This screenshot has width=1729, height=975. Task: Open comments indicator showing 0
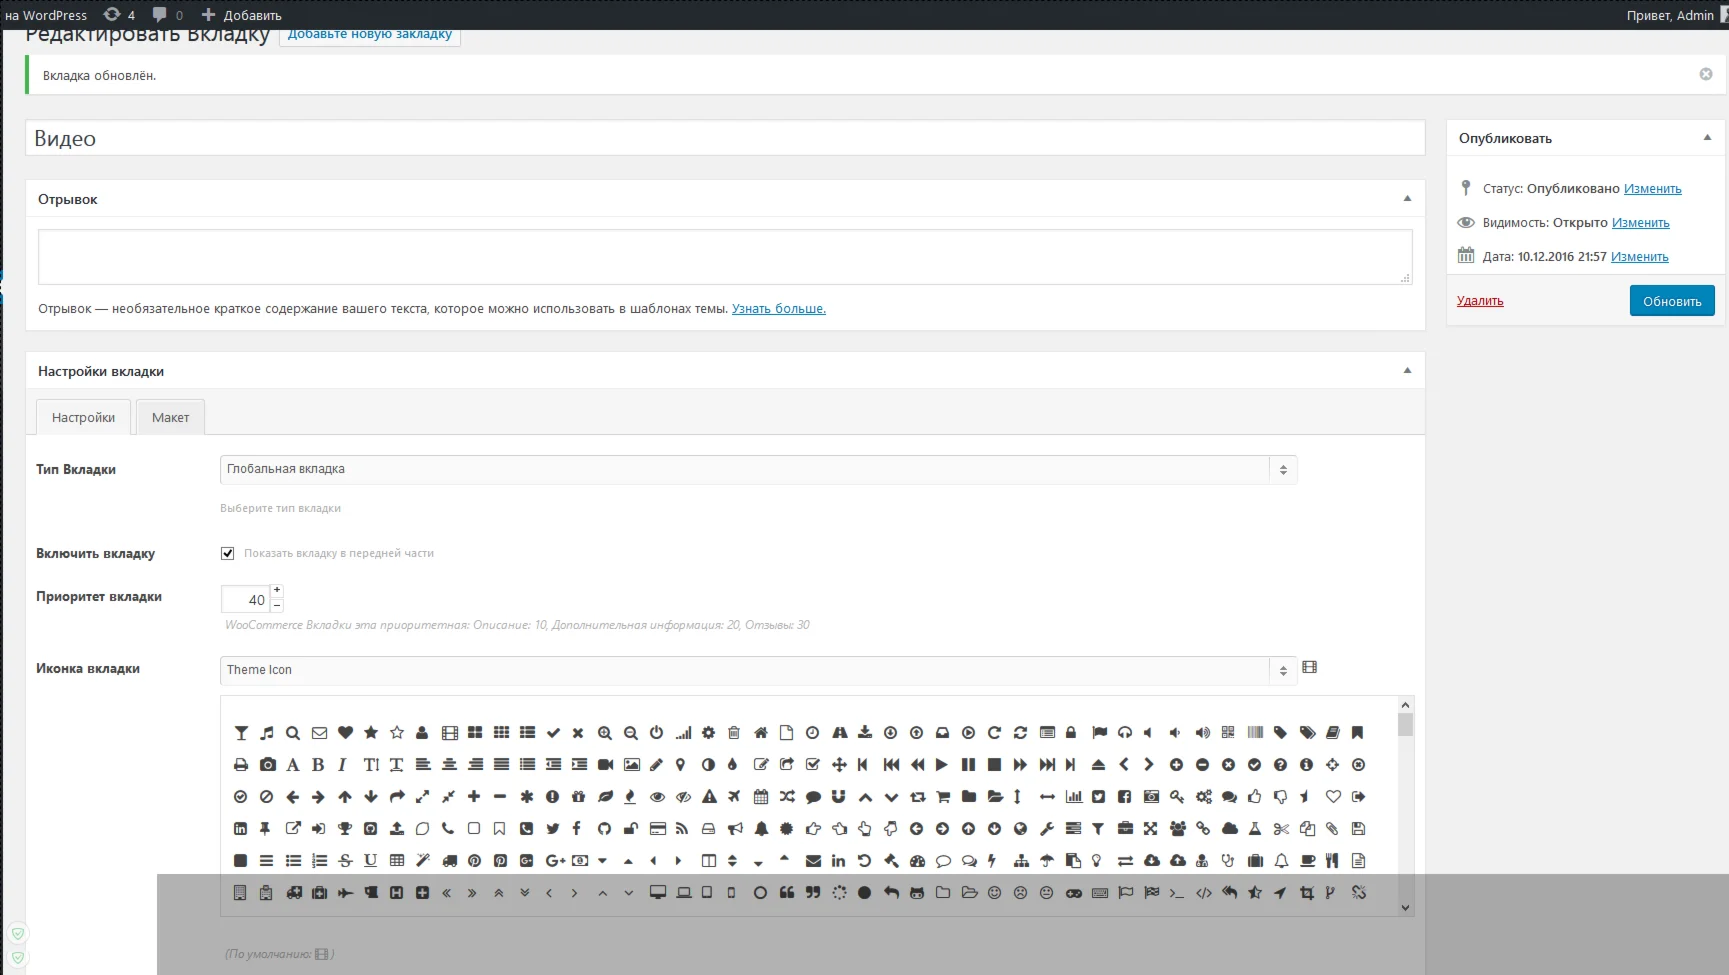tap(167, 15)
